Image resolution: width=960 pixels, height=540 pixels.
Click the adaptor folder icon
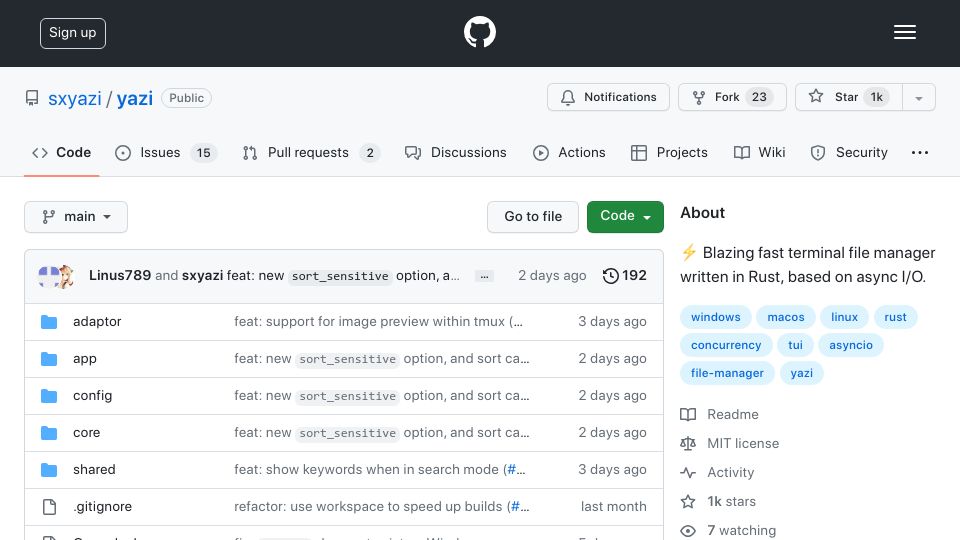click(x=49, y=322)
